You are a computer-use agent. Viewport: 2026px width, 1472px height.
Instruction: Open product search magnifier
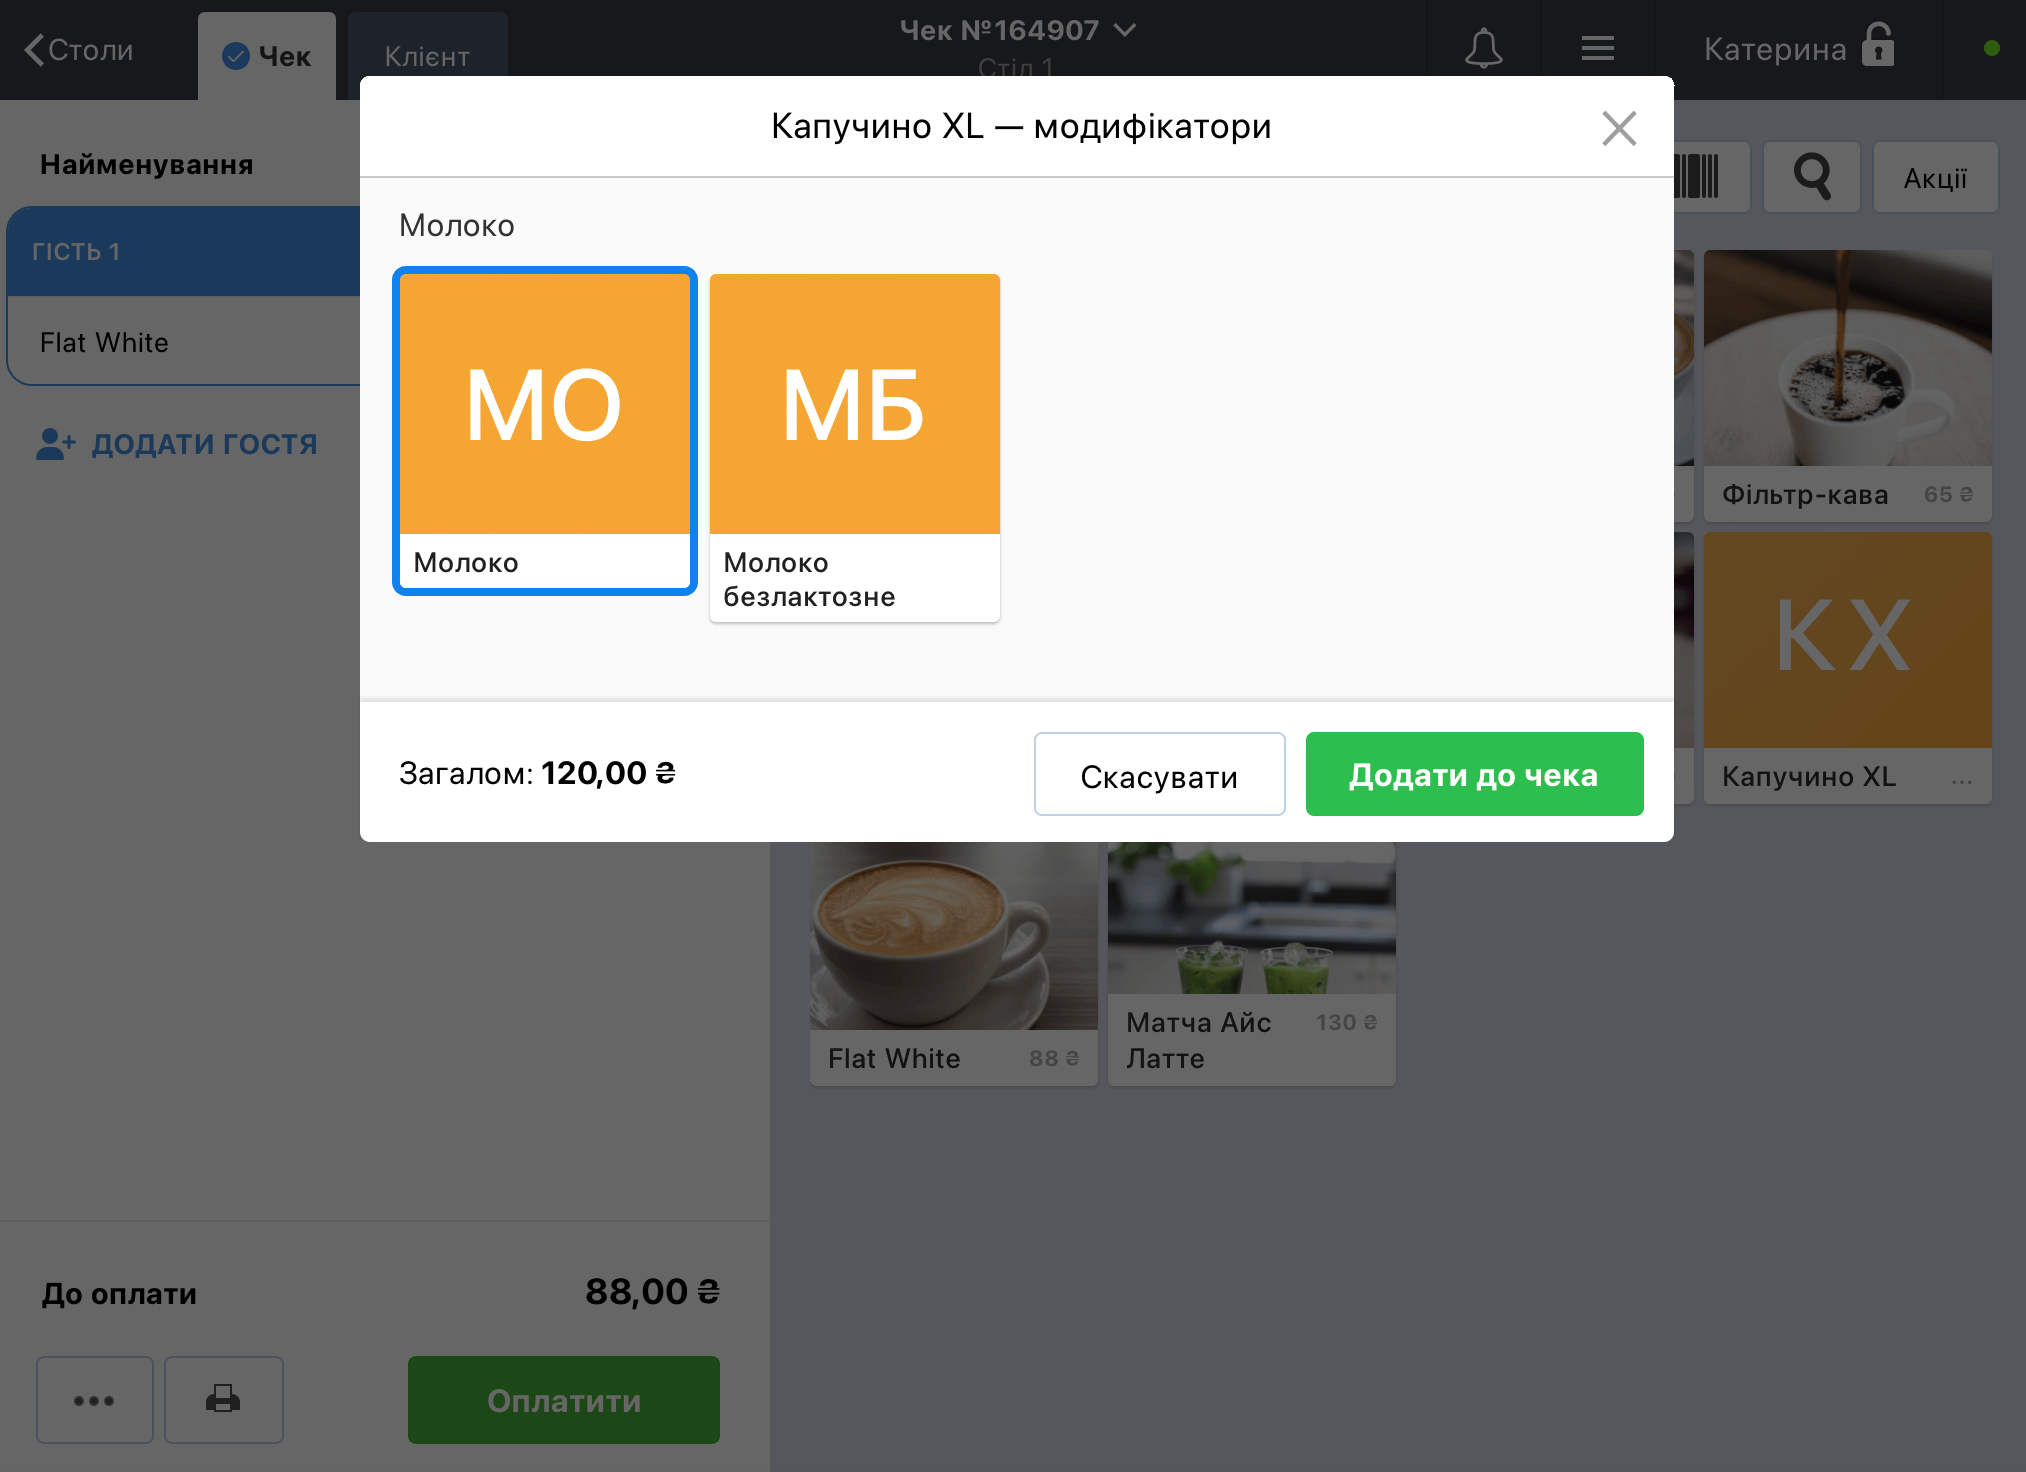pos(1811,177)
